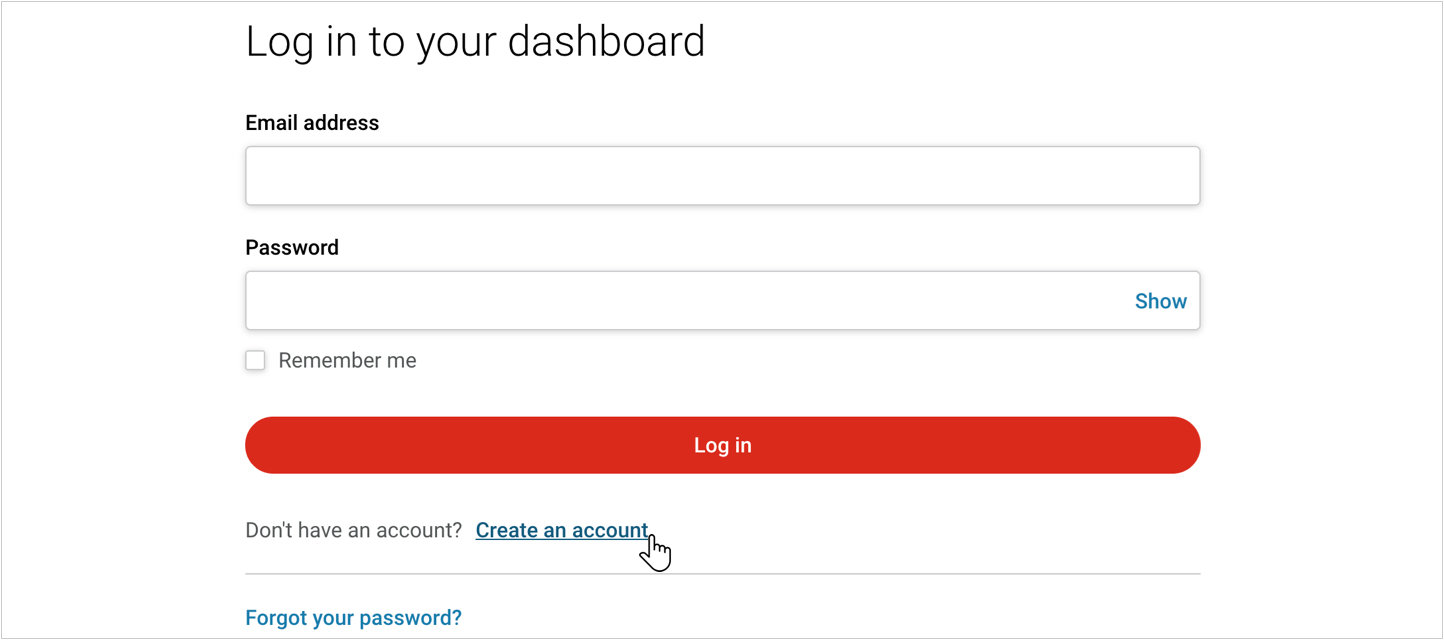Go to sign-up via Create an account
This screenshot has width=1444, height=640.
point(561,531)
